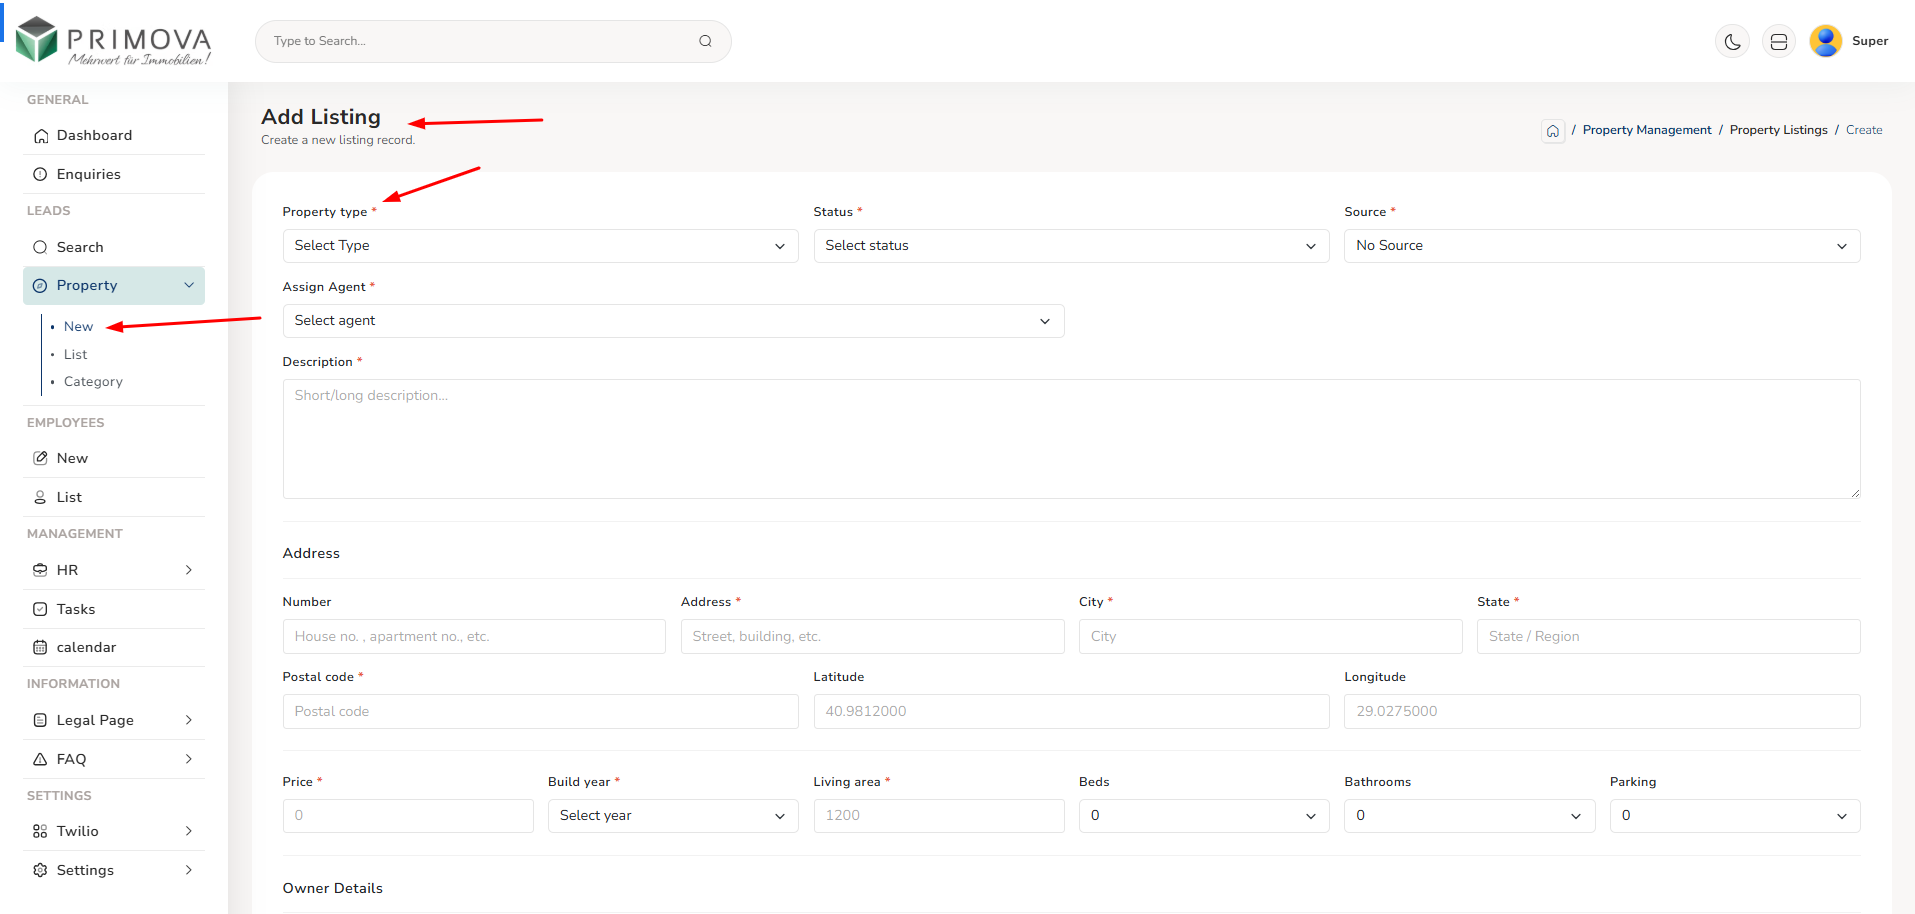Select Category under Property menu
This screenshot has height=914, width=1915.
coord(93,382)
